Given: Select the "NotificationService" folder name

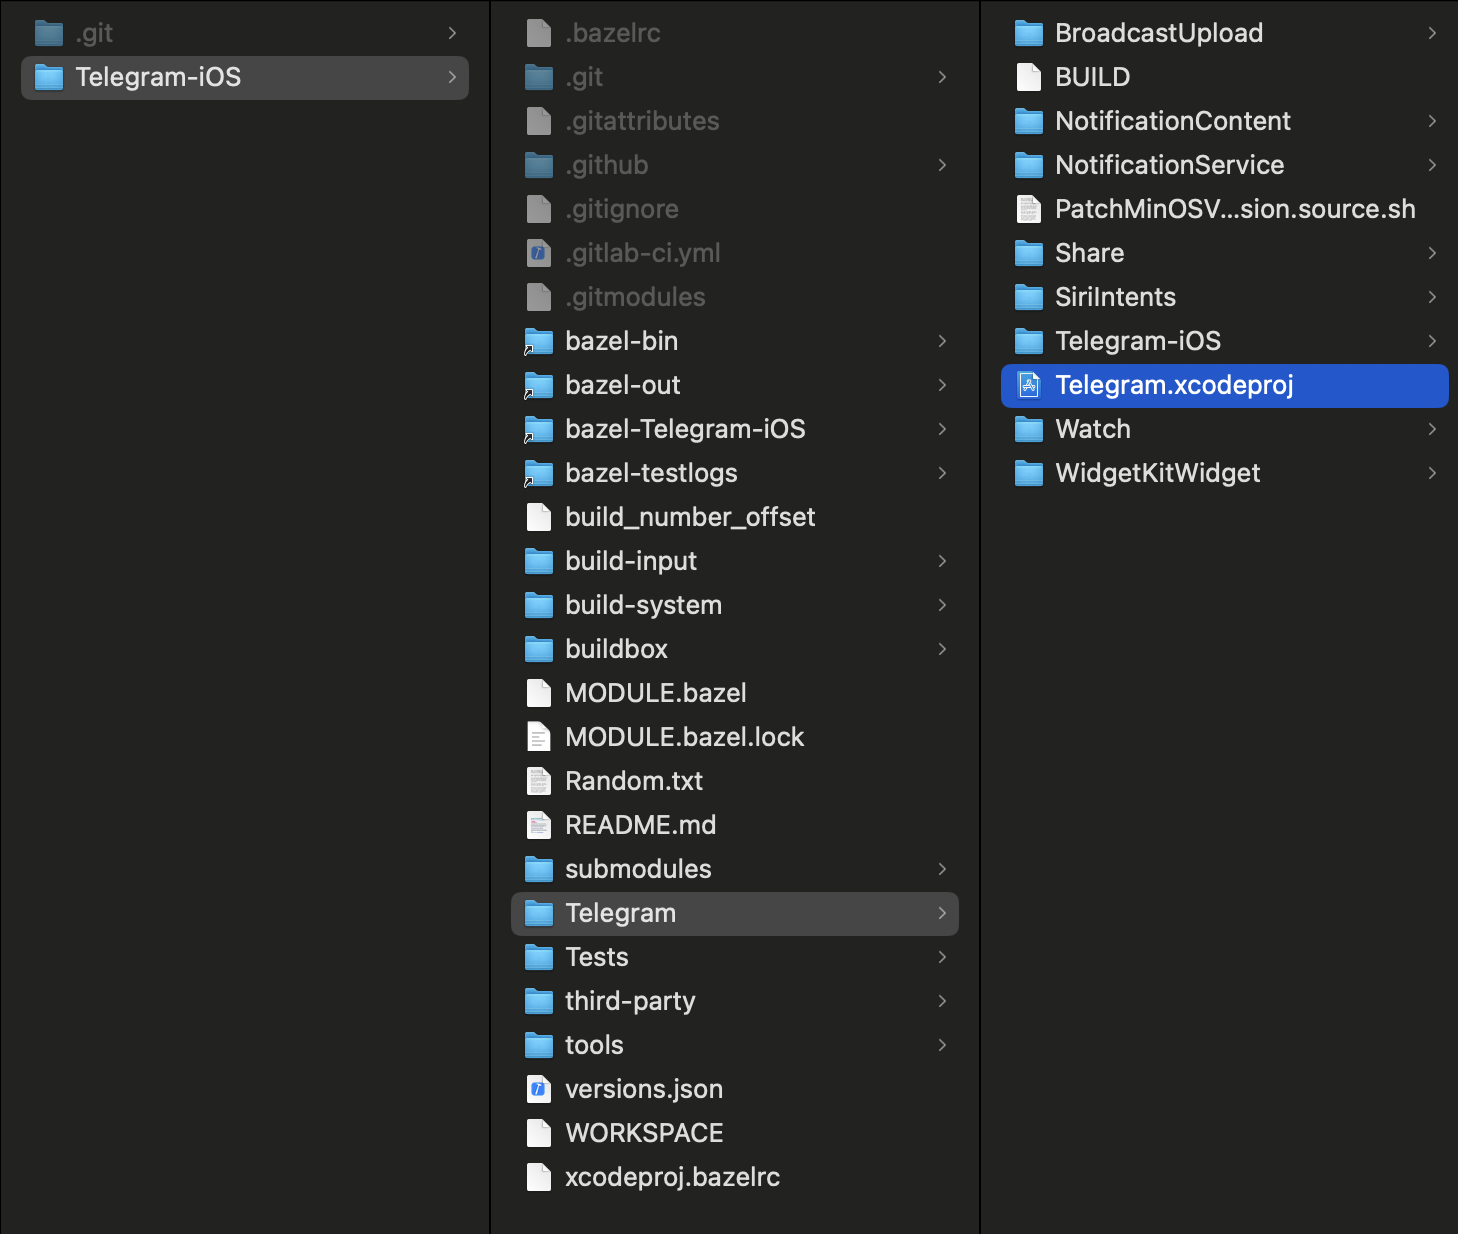Looking at the screenshot, I should coord(1169,165).
